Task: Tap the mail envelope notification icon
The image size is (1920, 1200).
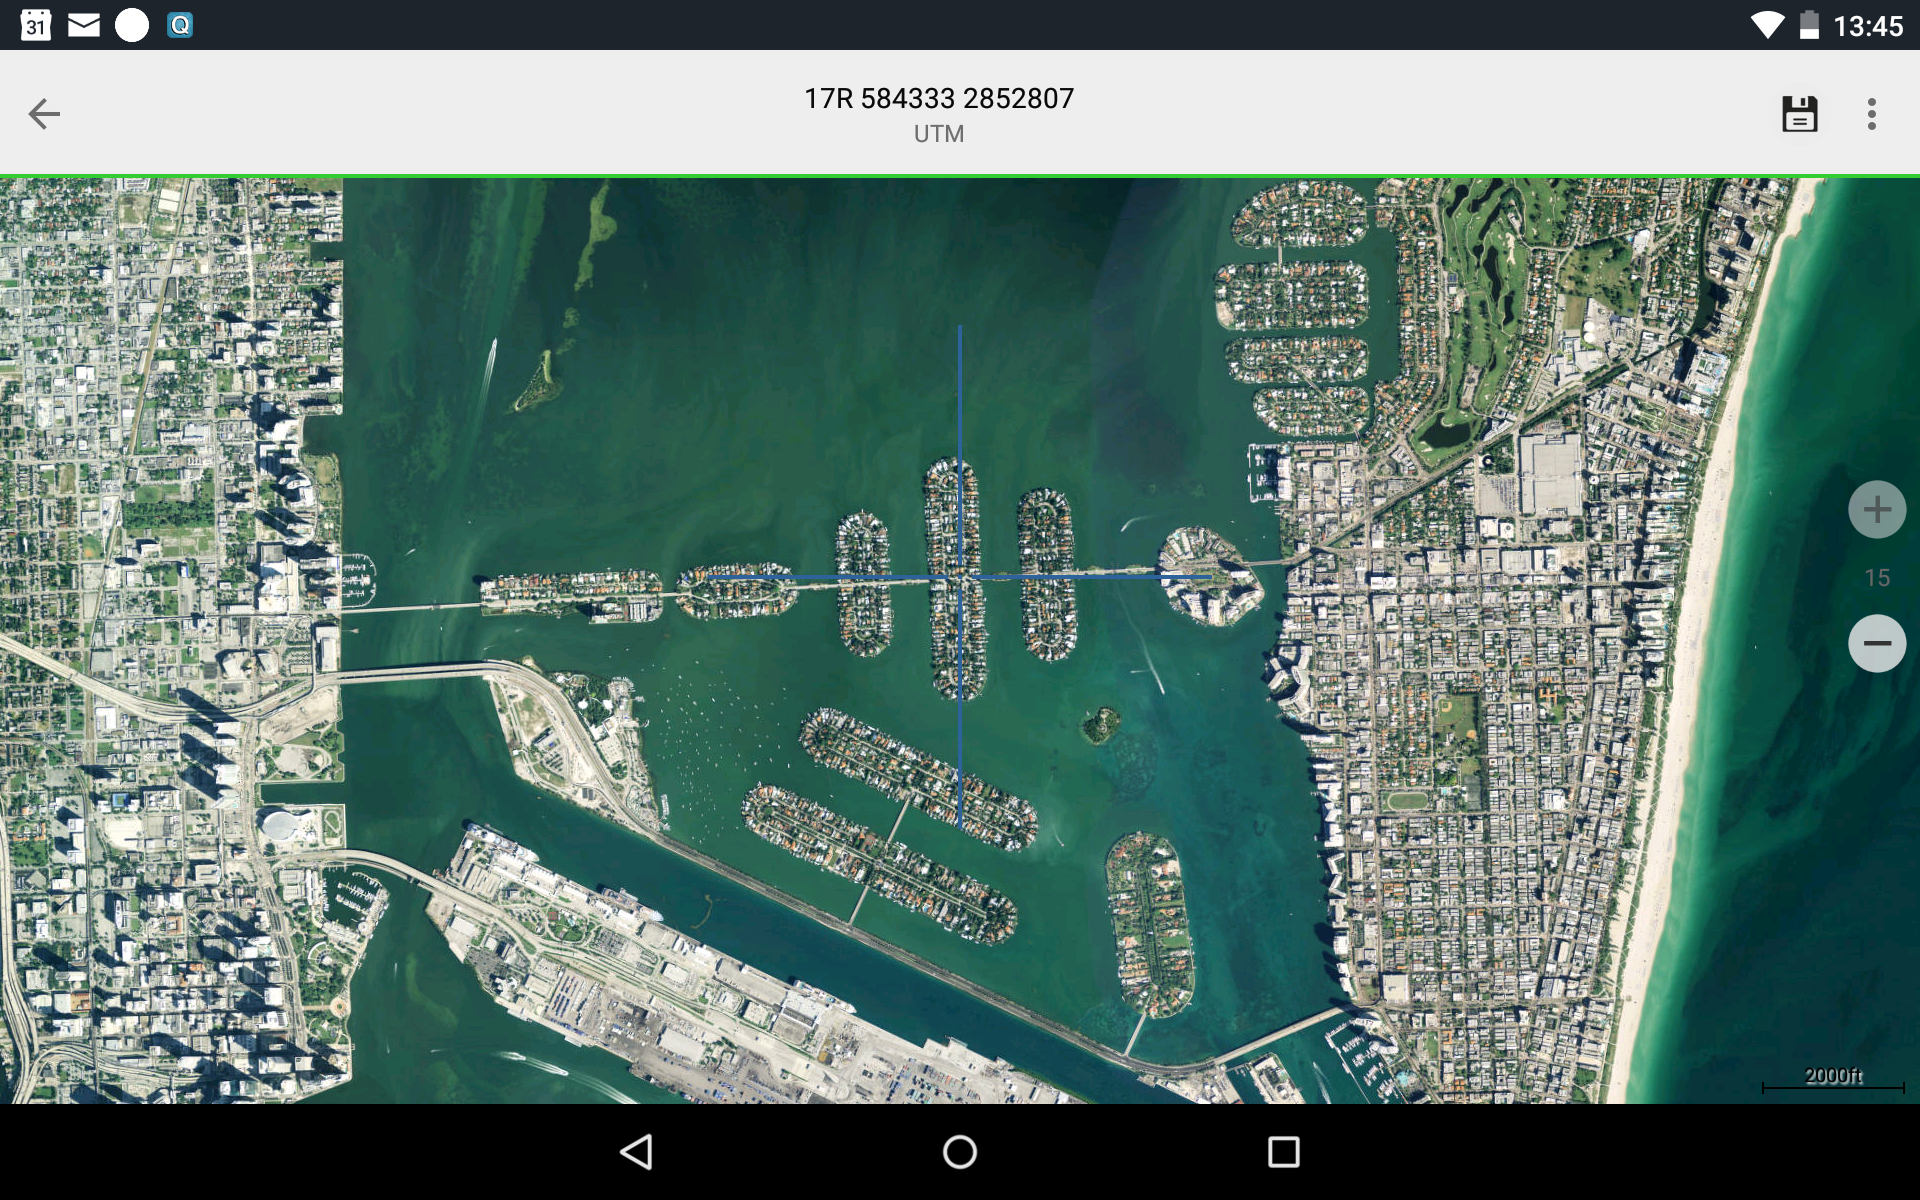Action: click(x=84, y=25)
